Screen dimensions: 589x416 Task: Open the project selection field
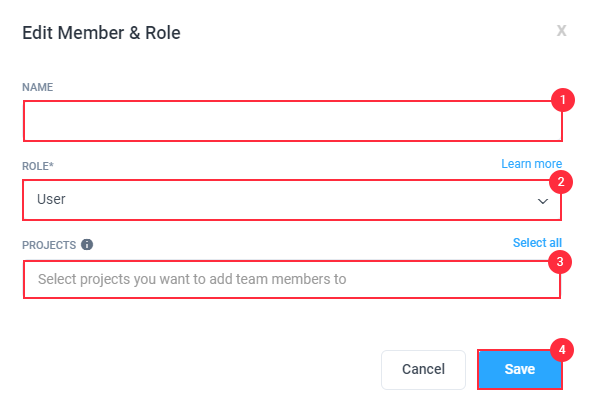coord(292,280)
